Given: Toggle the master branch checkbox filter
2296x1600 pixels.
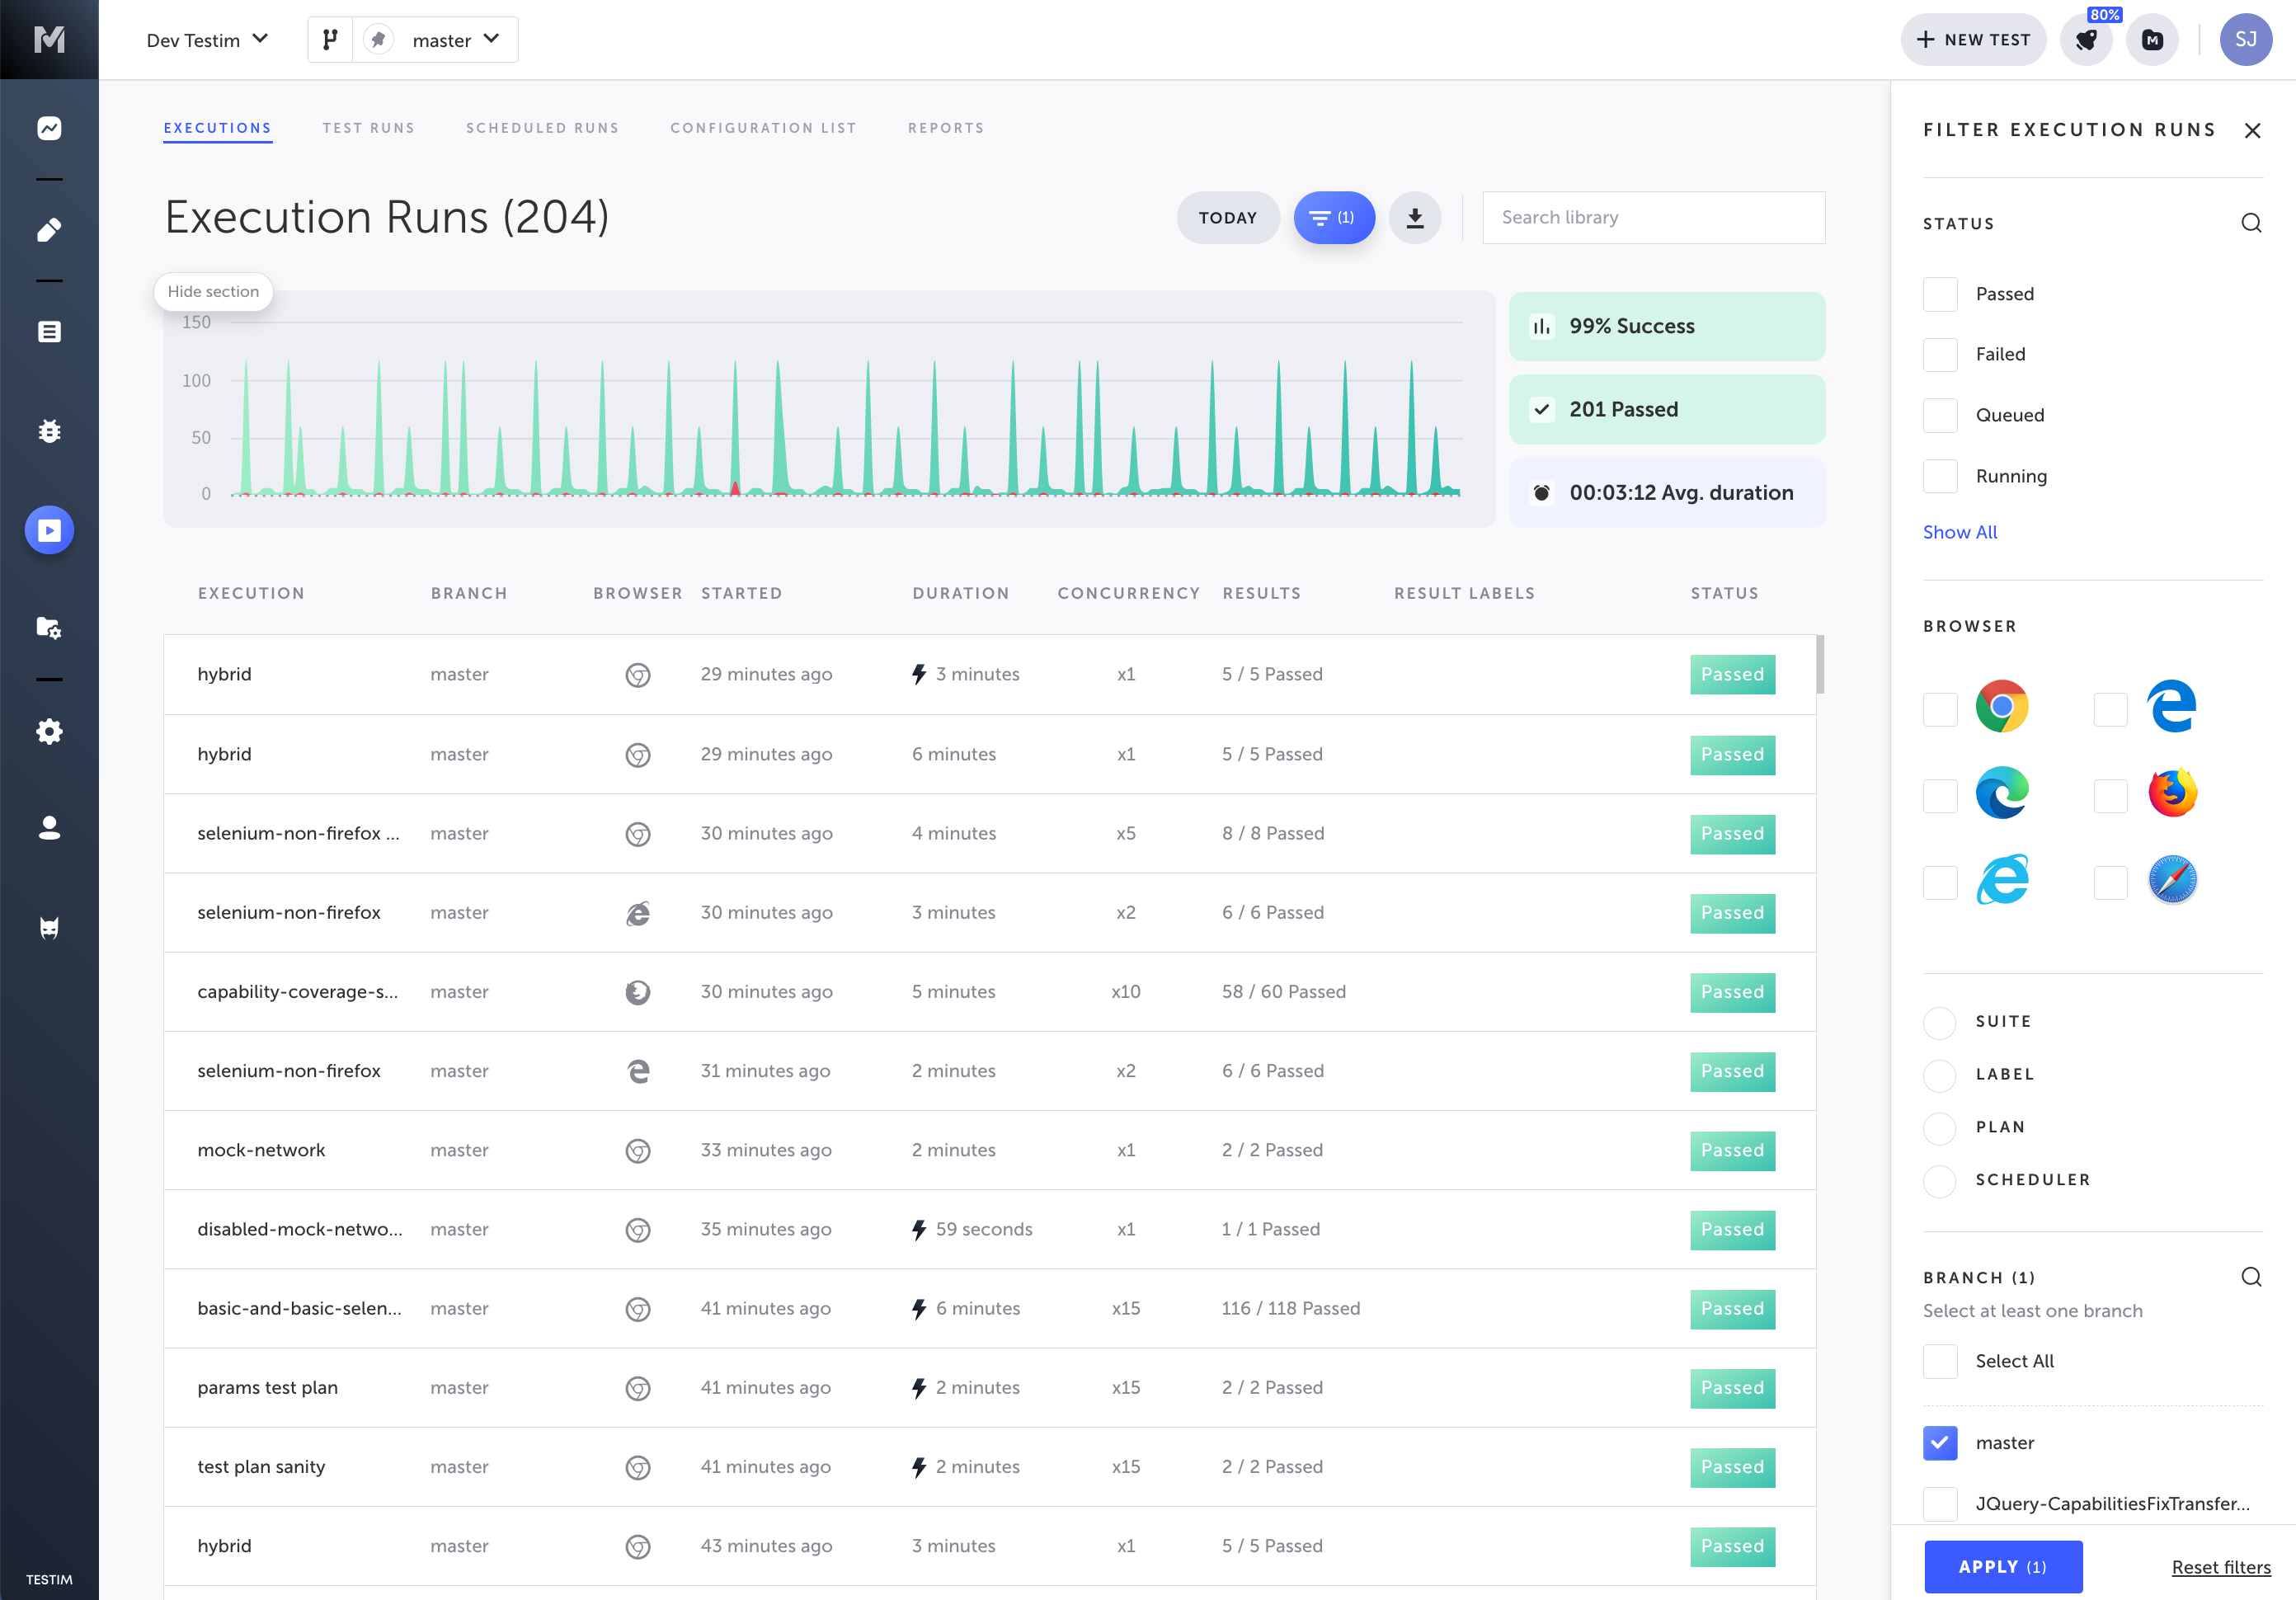Looking at the screenshot, I should [1940, 1443].
